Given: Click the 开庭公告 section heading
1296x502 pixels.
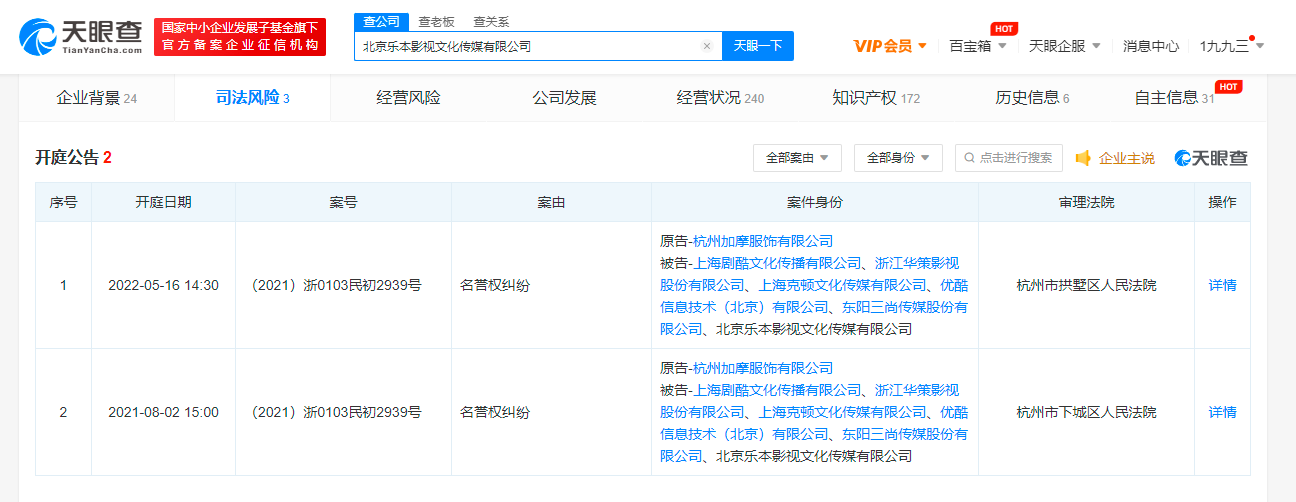Looking at the screenshot, I should click(73, 158).
